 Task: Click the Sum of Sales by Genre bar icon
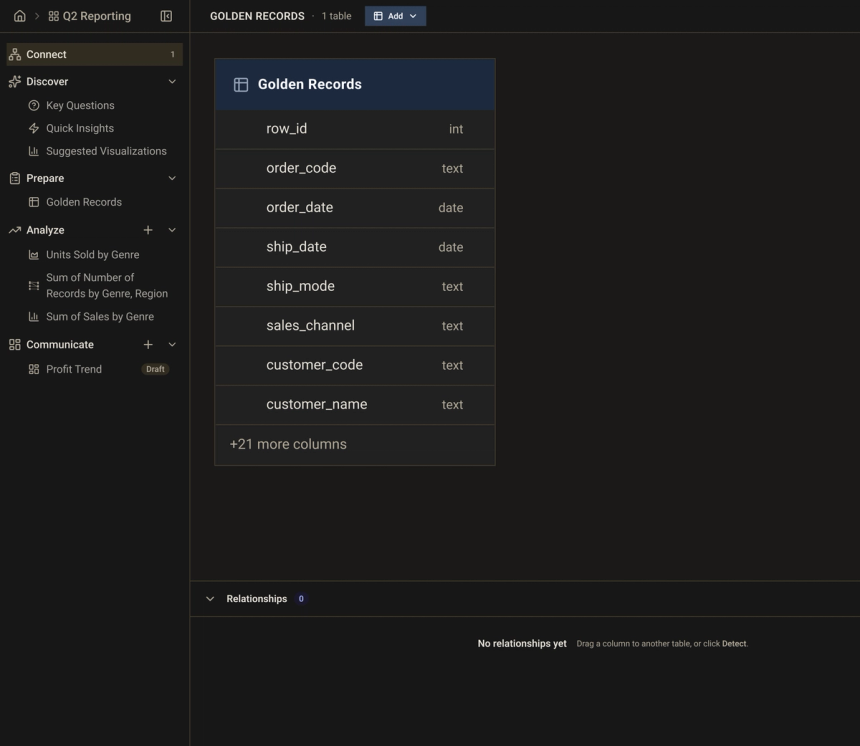coord(33,317)
